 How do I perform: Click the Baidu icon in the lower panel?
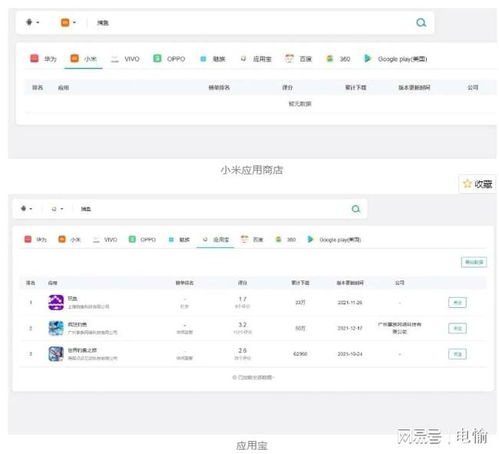[244, 239]
